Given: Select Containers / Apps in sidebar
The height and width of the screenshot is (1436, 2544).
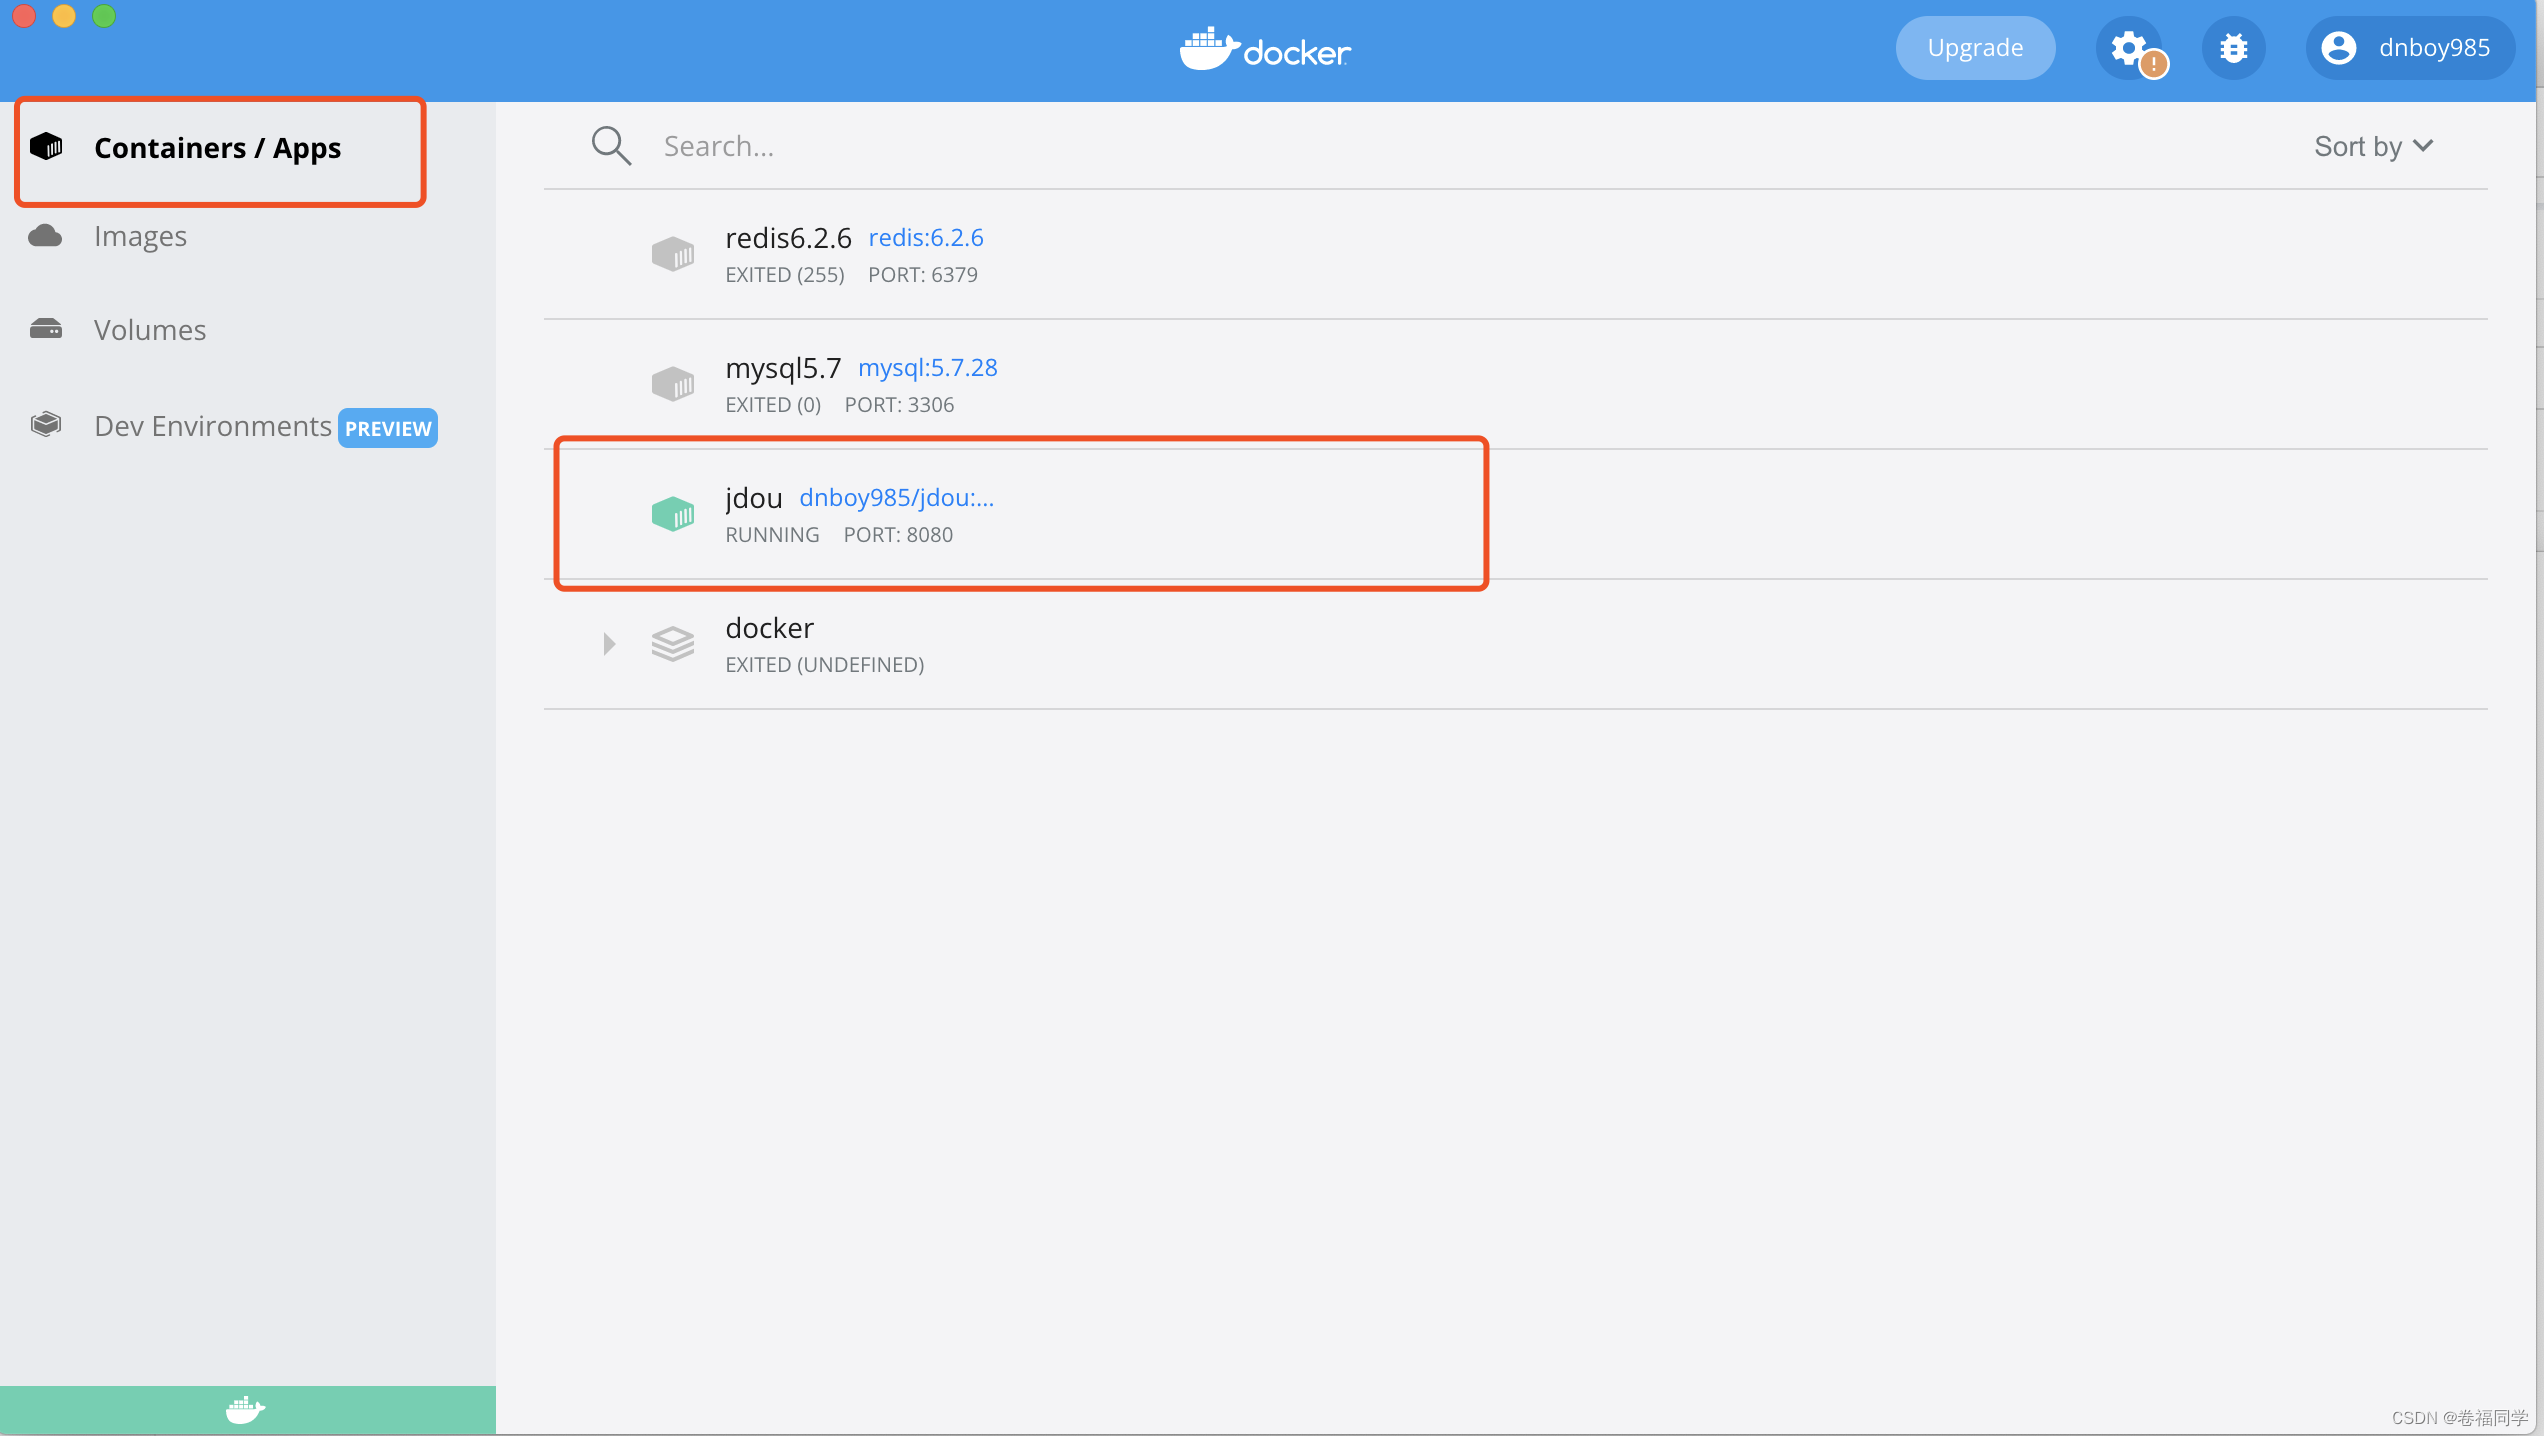Looking at the screenshot, I should [217, 148].
